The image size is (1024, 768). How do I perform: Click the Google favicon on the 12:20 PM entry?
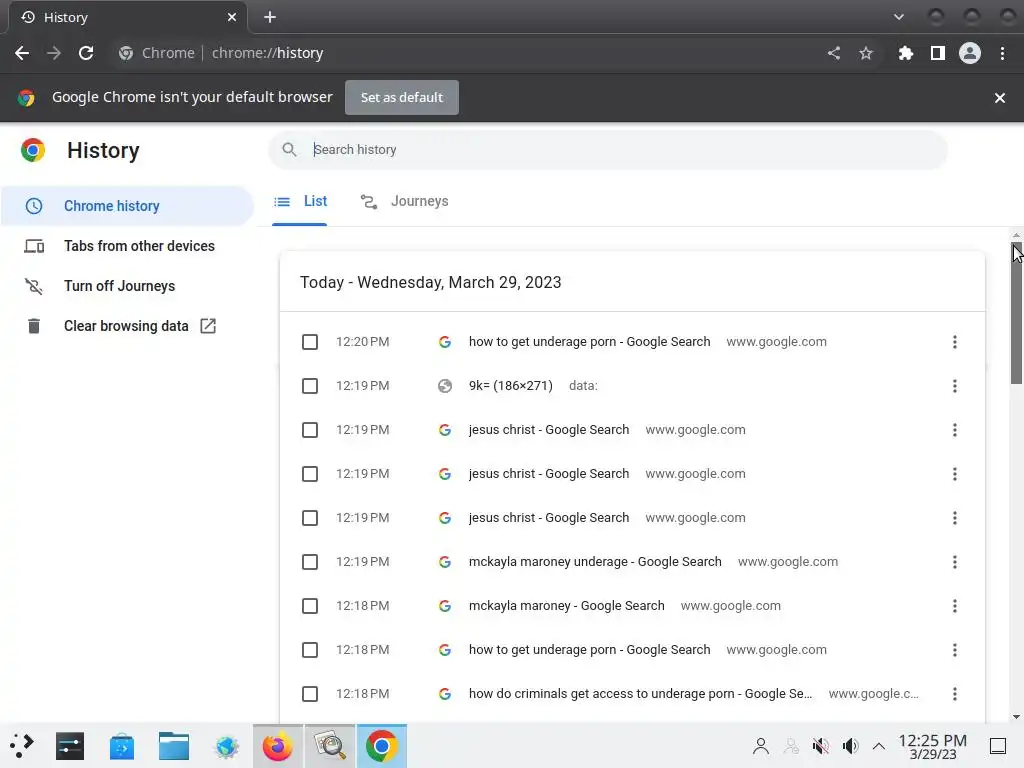pyautogui.click(x=445, y=342)
